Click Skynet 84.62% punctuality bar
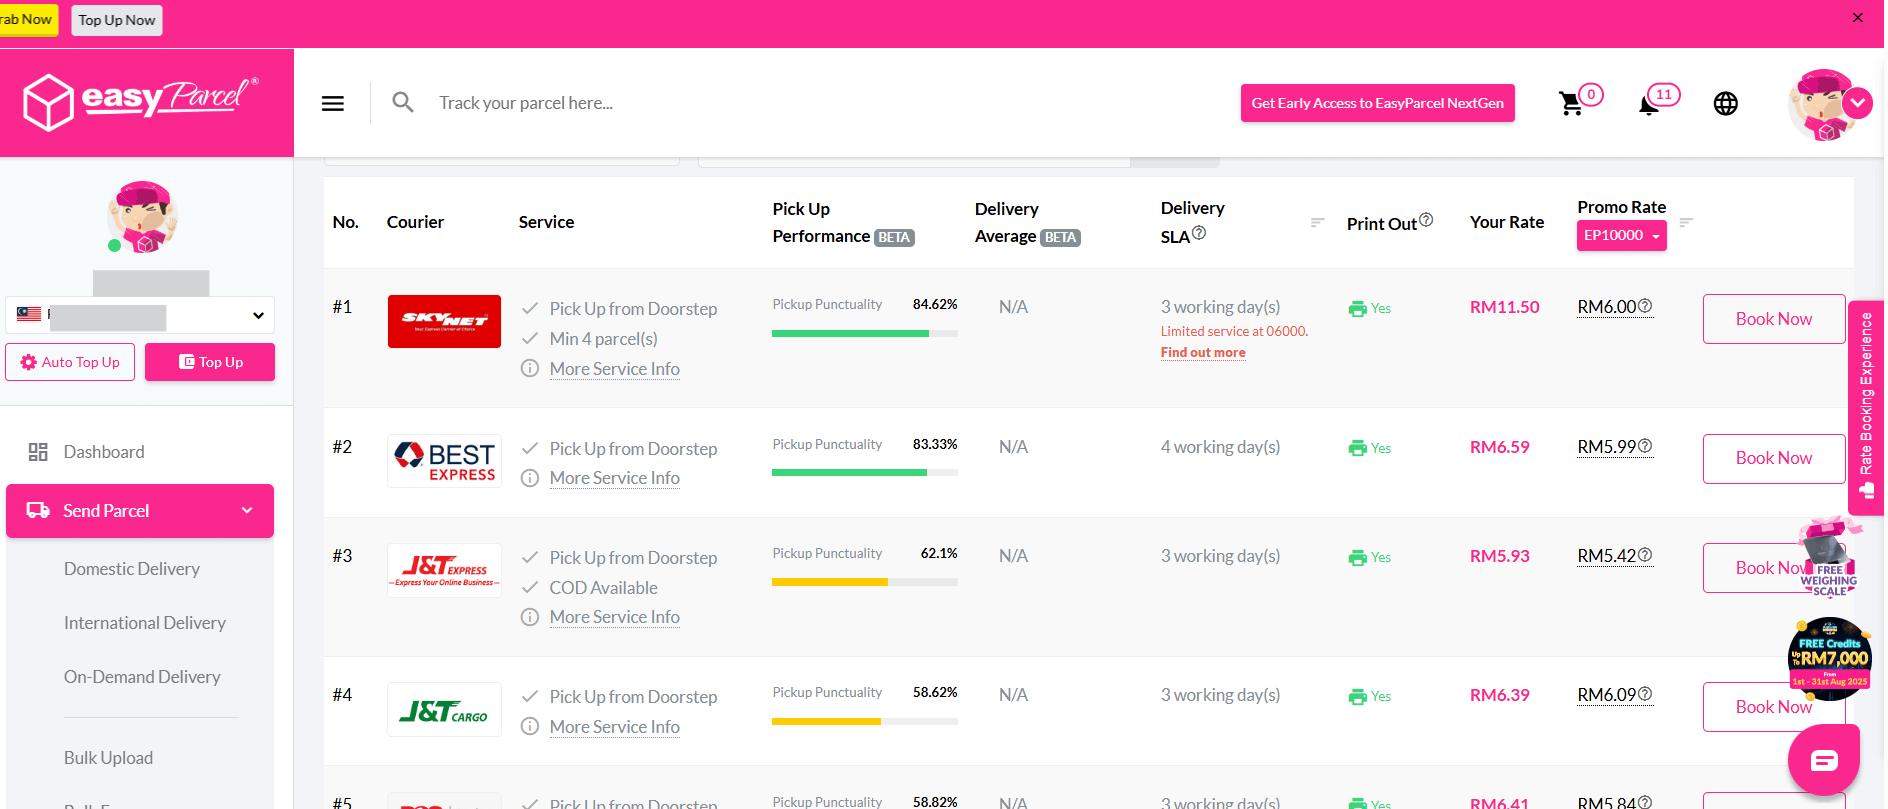Screen dimensions: 1888x809 point(865,334)
